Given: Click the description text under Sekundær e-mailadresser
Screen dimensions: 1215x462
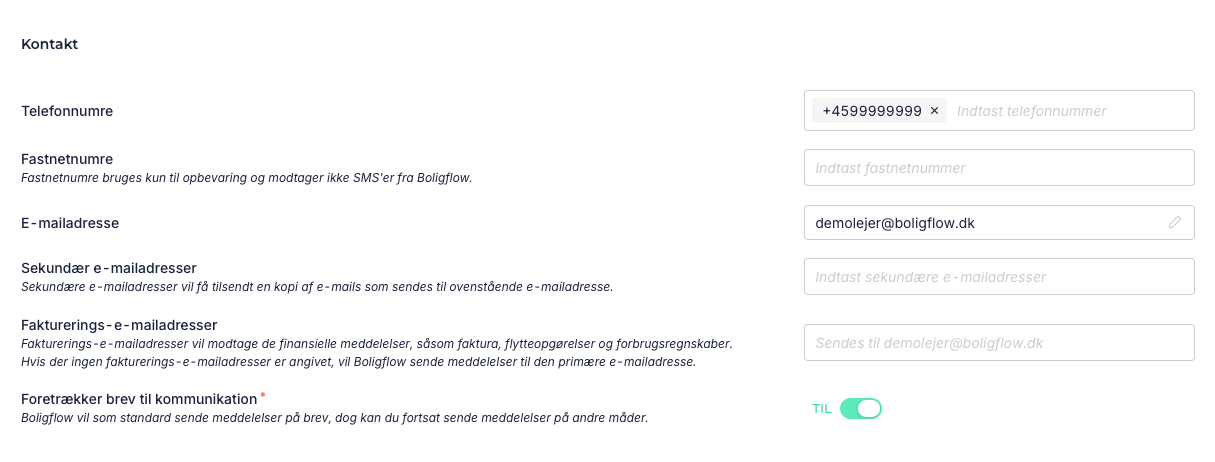Looking at the screenshot, I should pos(317,287).
